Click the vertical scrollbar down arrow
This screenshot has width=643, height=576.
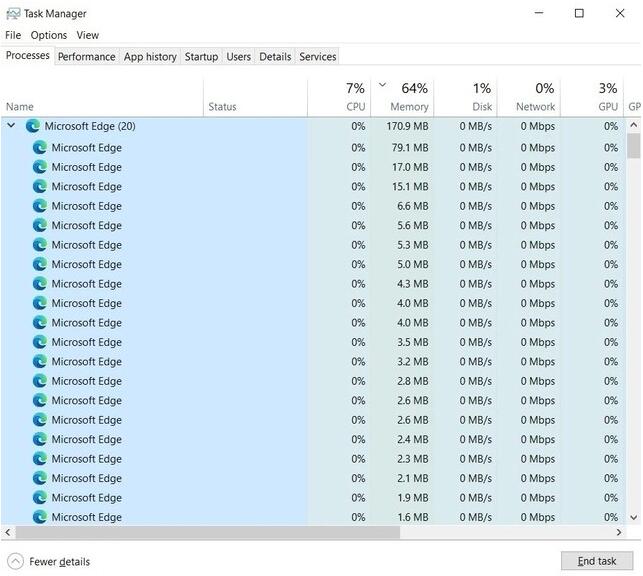tap(634, 518)
